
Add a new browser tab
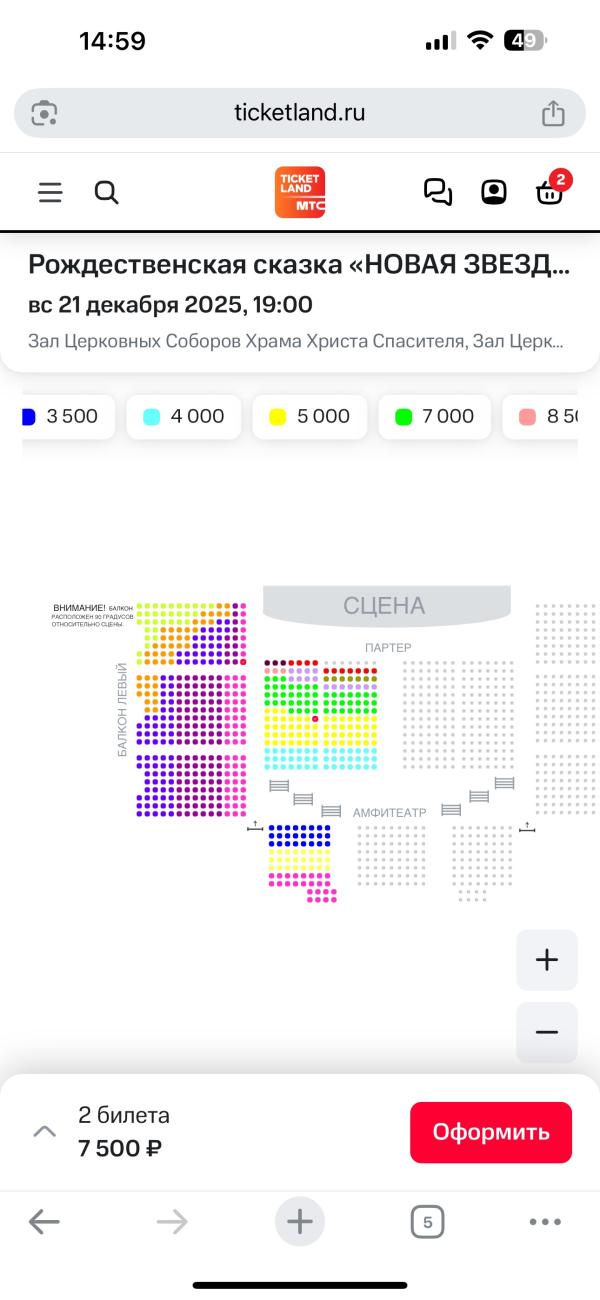(300, 1221)
